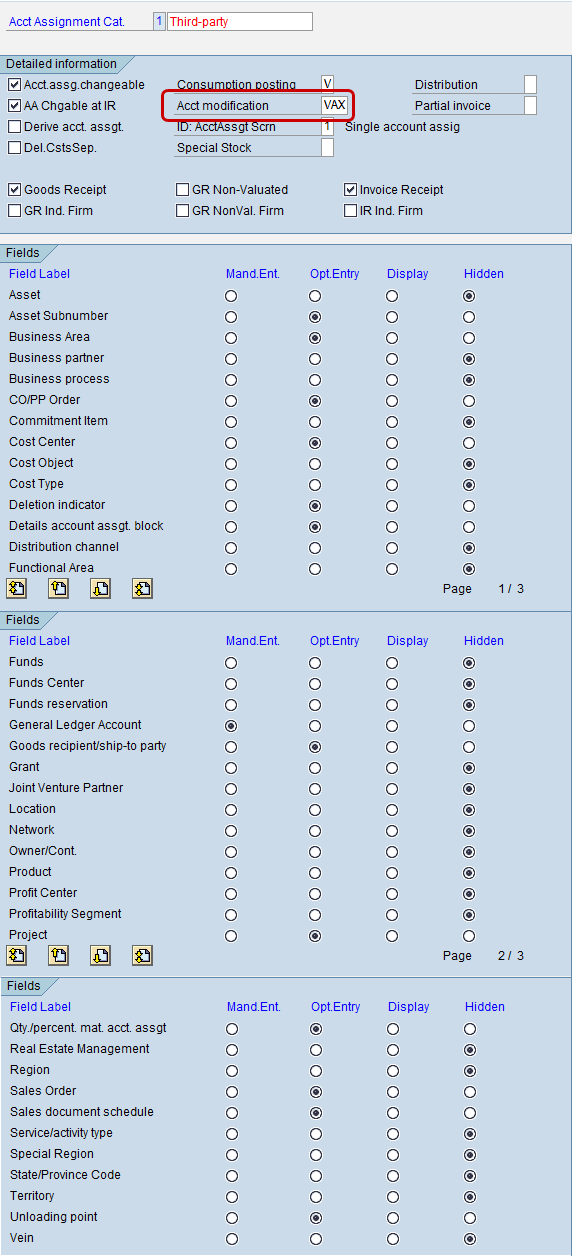Screen dimensions: 572x1256
Task: Click next page icon in Funds fields table
Action: (x=100, y=956)
